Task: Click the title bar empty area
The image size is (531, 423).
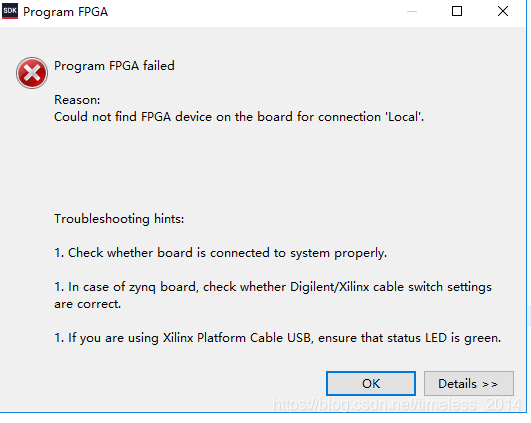Action: [x=254, y=12]
